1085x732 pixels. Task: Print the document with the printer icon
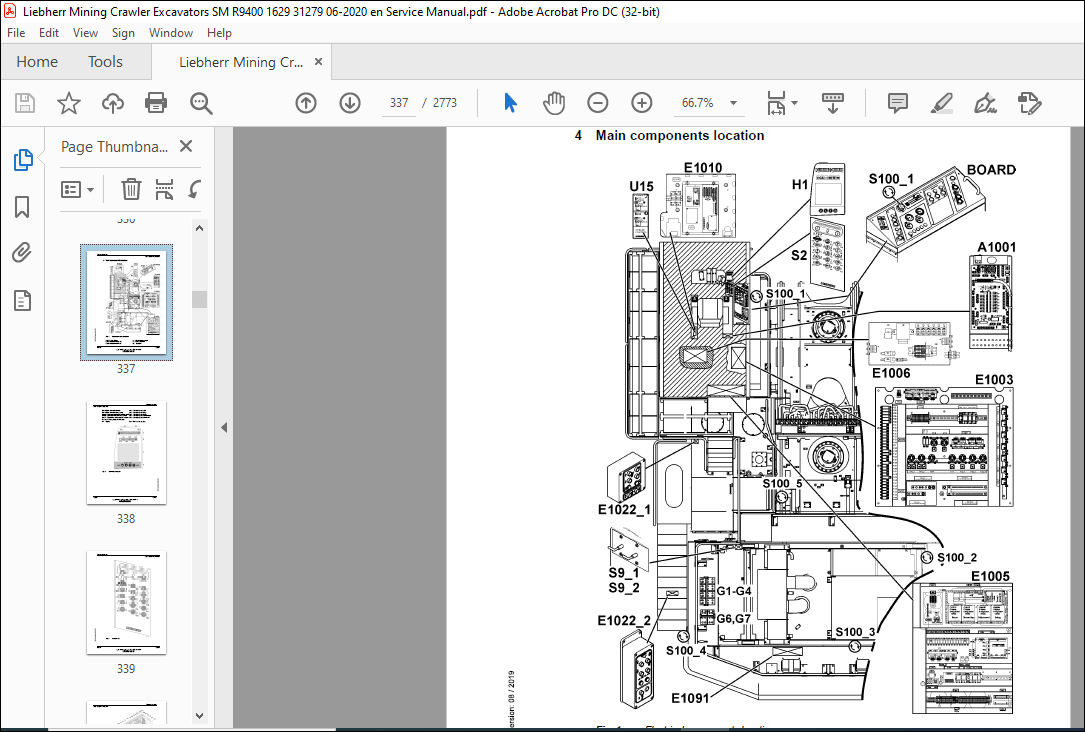[156, 103]
